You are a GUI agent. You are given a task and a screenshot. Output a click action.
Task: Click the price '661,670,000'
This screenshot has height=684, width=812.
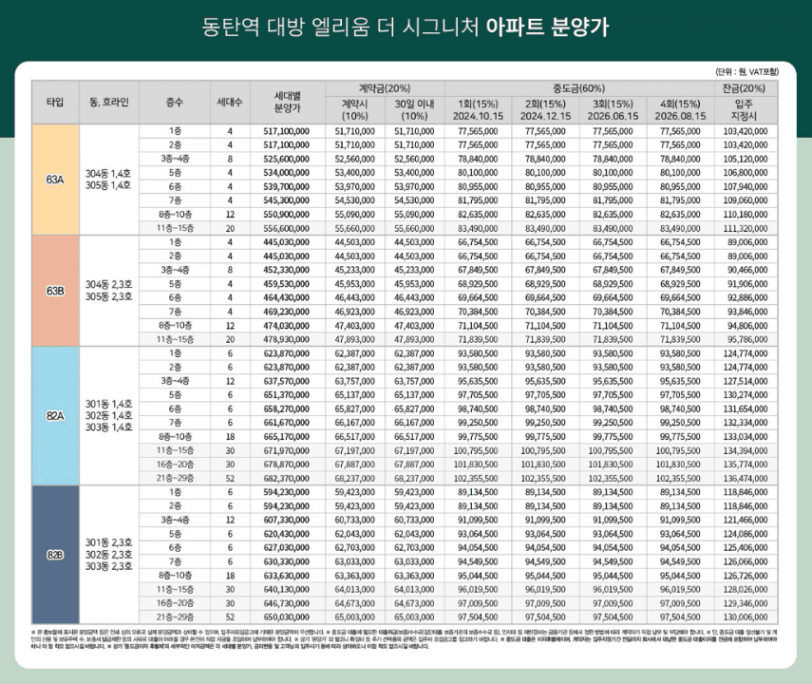(286, 423)
